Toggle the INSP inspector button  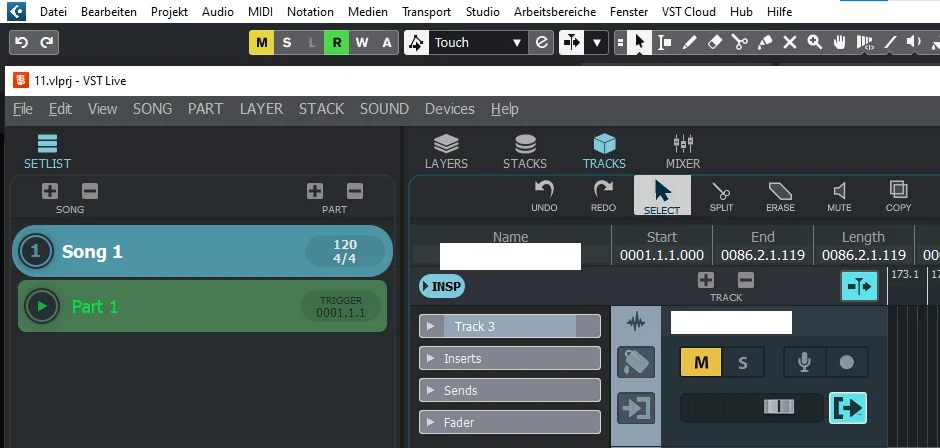(442, 286)
